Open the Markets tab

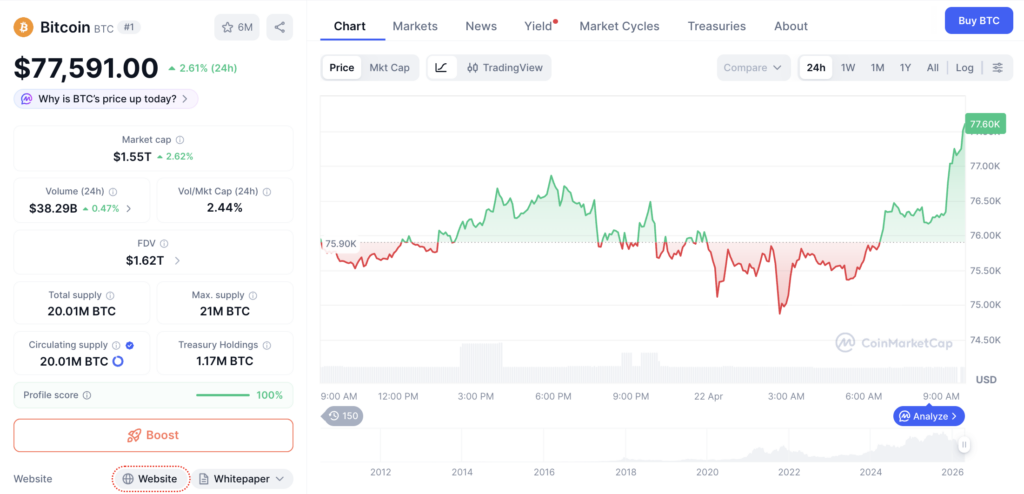(415, 27)
